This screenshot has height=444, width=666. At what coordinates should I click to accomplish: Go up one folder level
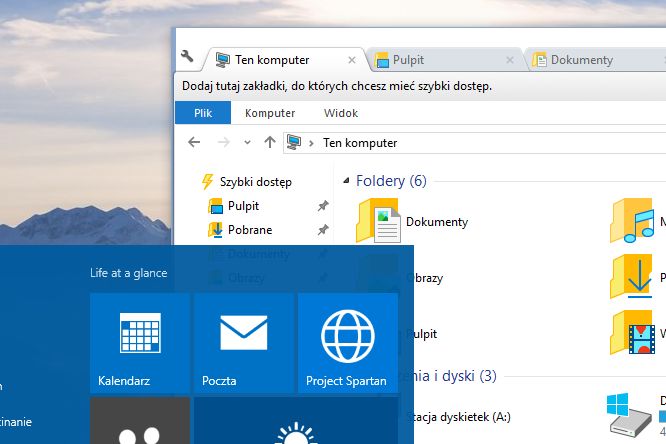click(270, 142)
